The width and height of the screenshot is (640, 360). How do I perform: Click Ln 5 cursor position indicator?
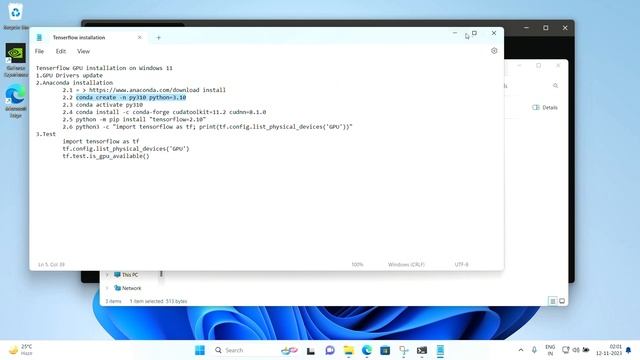51,264
